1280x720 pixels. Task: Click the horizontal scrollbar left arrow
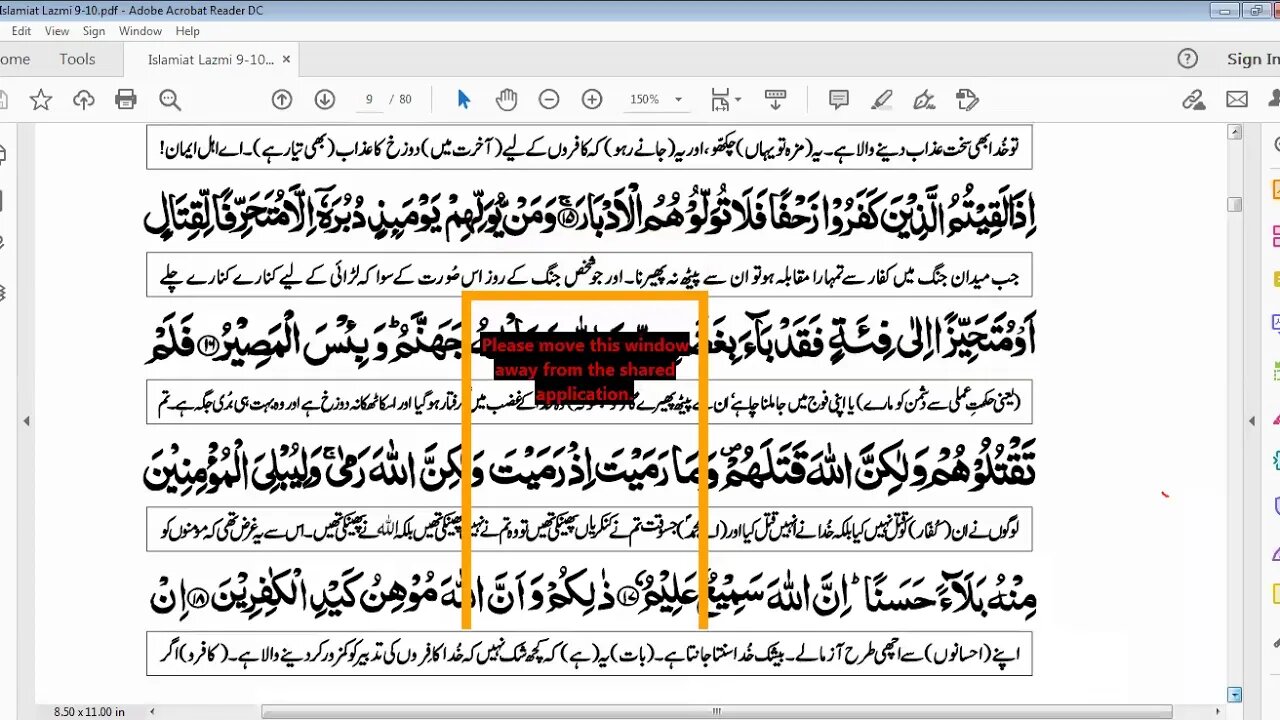pyautogui.click(x=152, y=712)
